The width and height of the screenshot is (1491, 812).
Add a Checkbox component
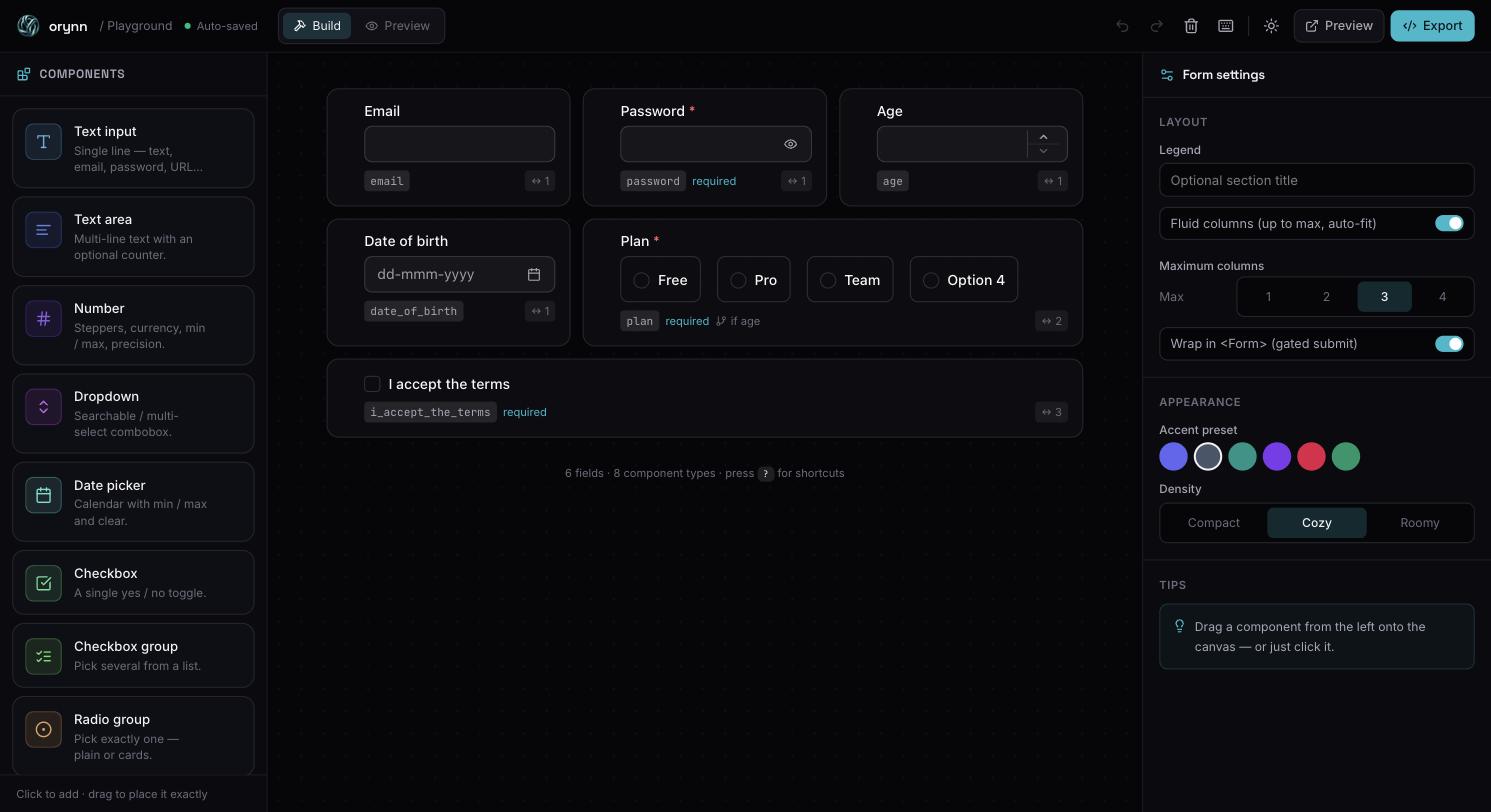pyautogui.click(x=133, y=582)
